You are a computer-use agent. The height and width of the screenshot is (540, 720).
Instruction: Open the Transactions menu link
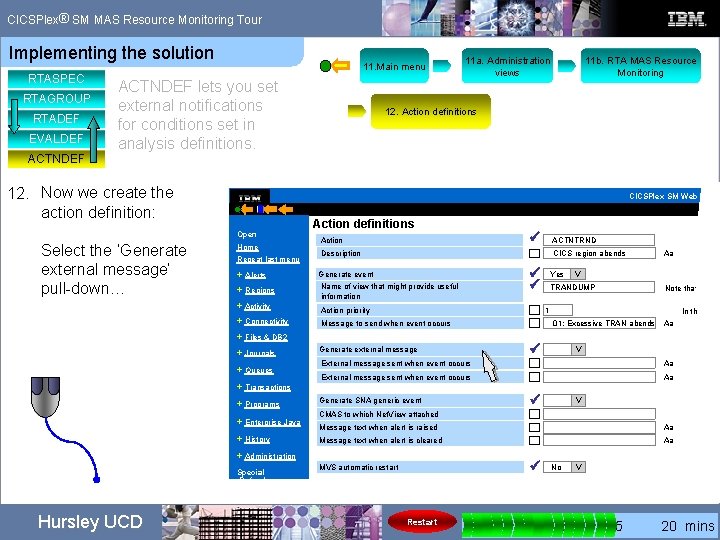tap(268, 387)
